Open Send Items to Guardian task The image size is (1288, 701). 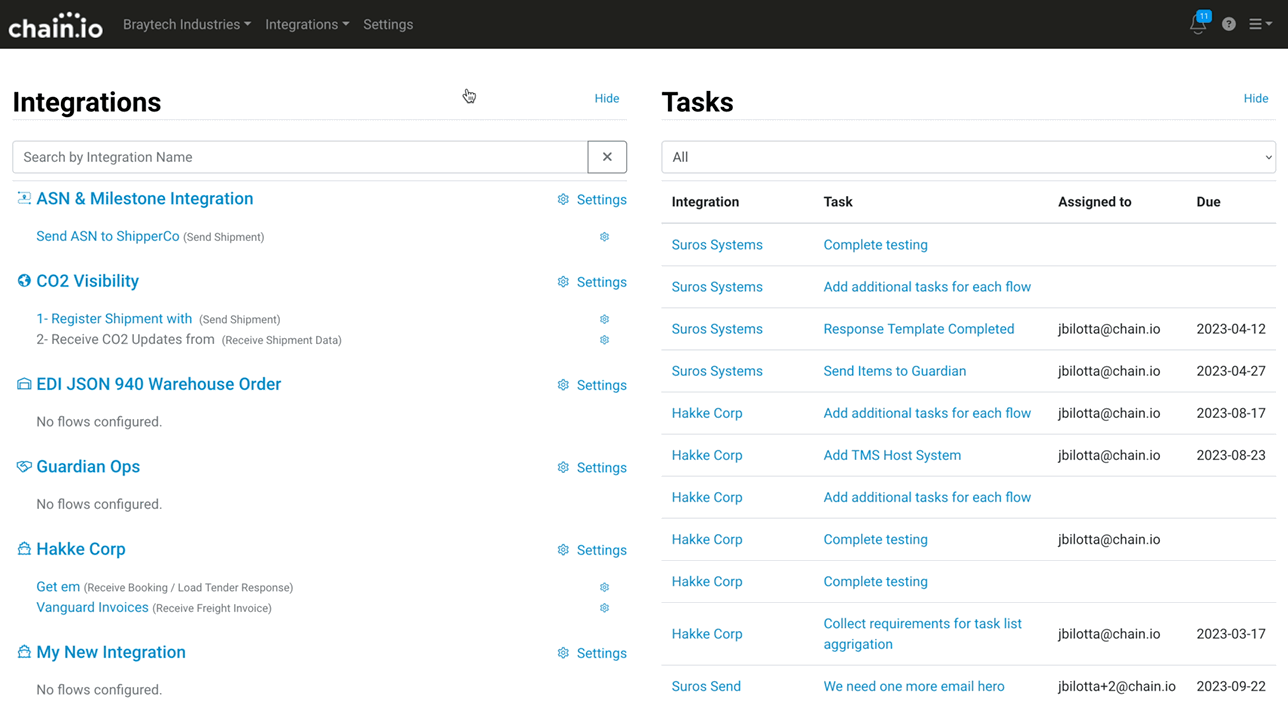895,371
